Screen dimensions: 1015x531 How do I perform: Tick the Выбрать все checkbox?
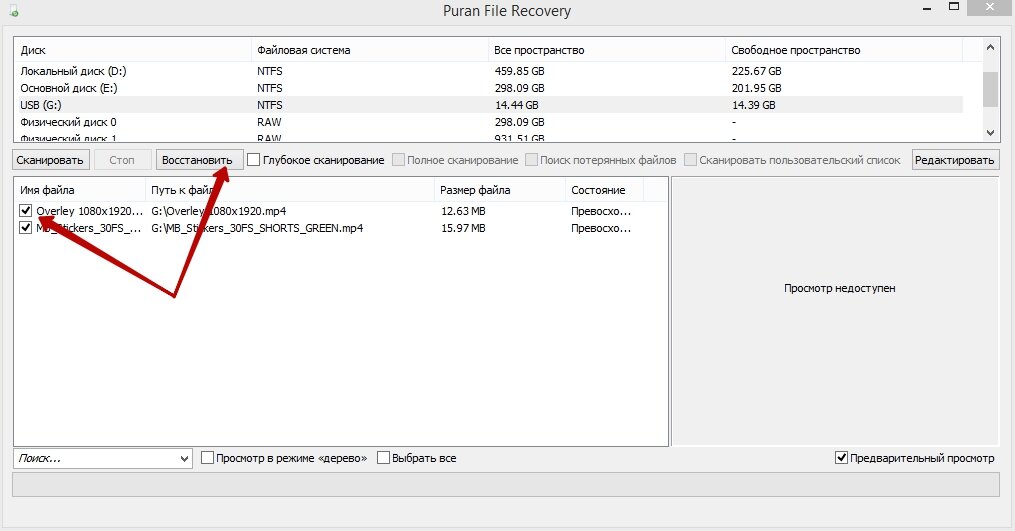[383, 458]
